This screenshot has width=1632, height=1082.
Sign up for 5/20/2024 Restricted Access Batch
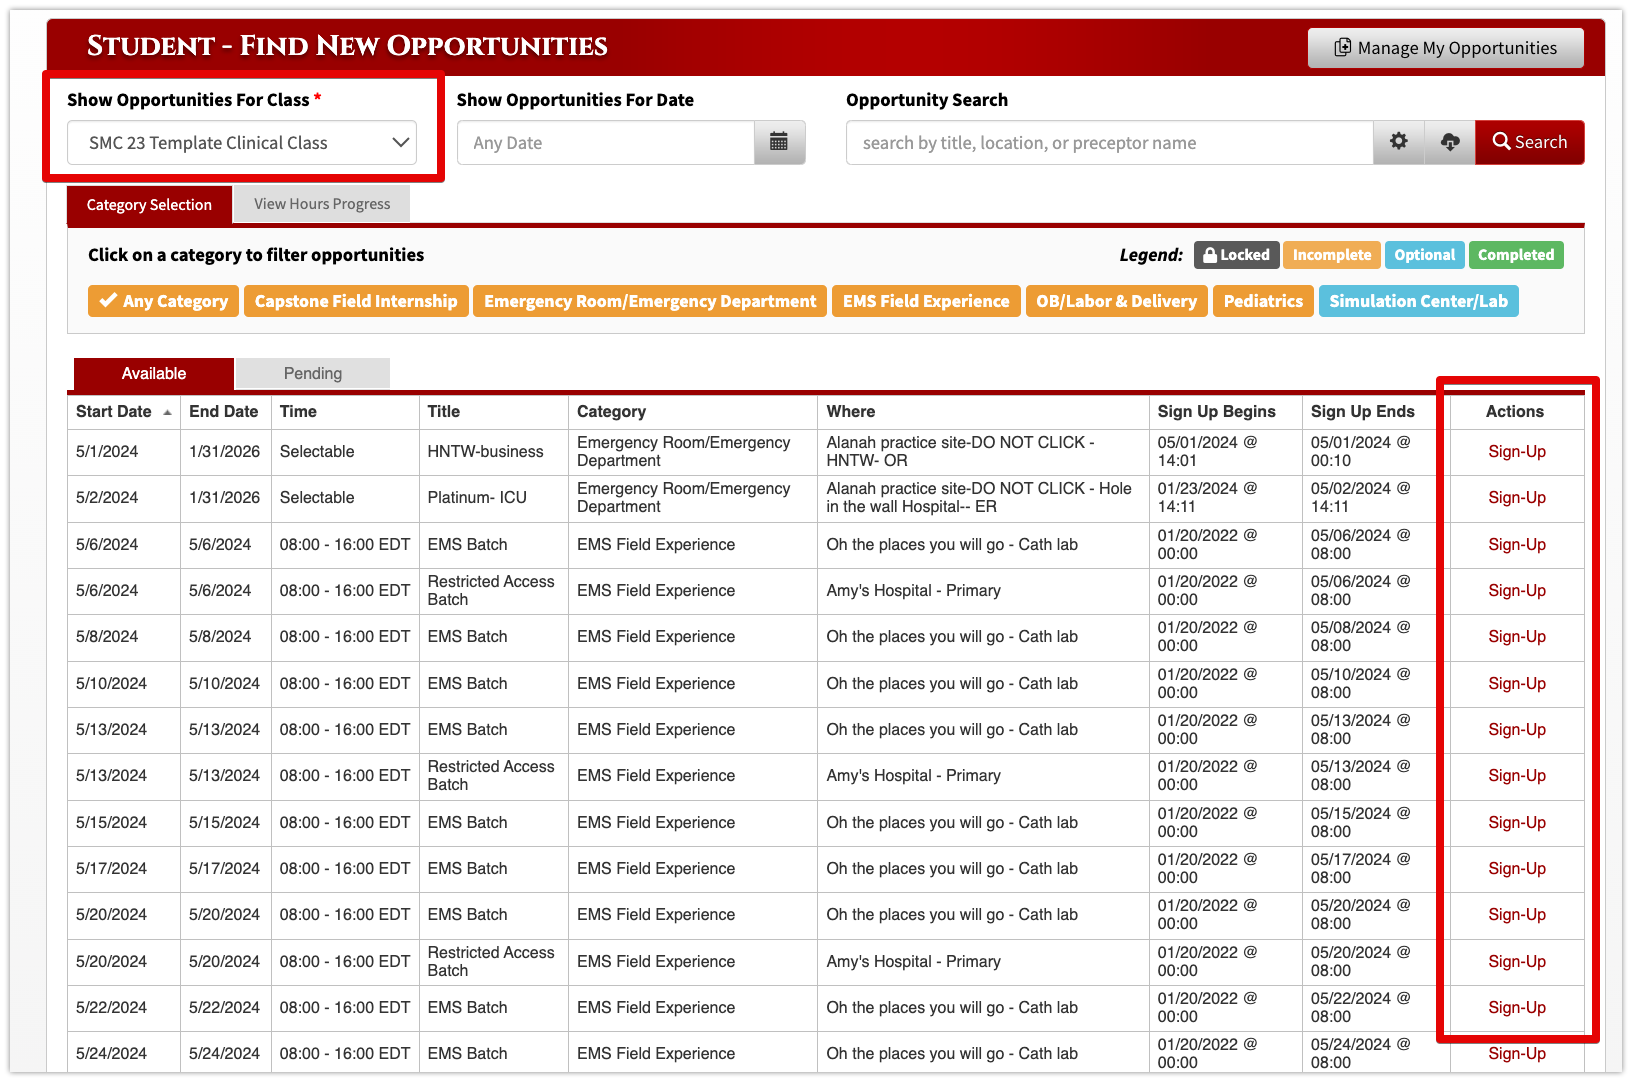coord(1517,962)
